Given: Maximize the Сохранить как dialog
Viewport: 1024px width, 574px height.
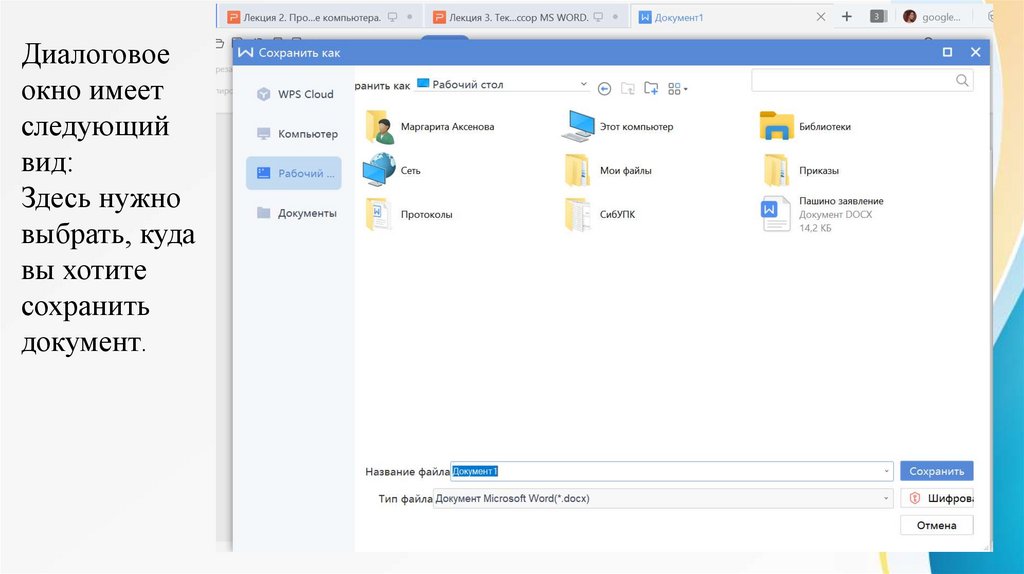Looking at the screenshot, I should point(948,52).
